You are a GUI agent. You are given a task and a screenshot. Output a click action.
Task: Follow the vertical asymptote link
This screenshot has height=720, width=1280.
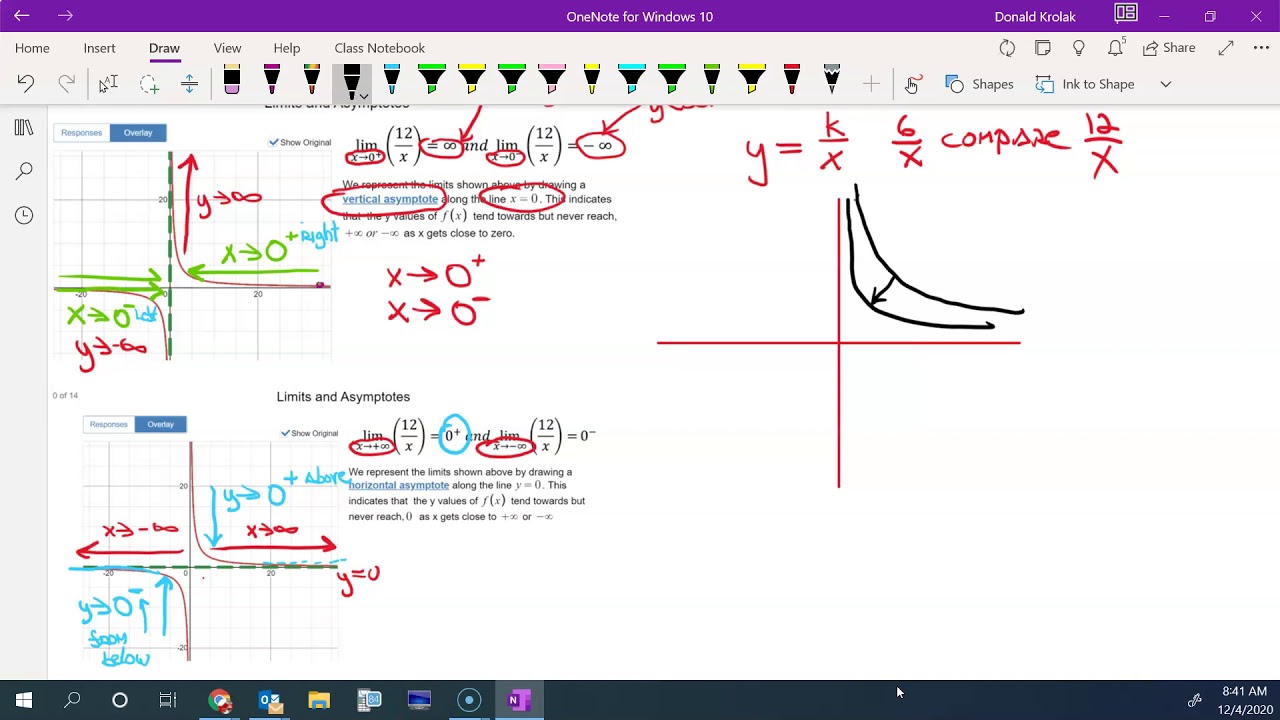point(390,199)
